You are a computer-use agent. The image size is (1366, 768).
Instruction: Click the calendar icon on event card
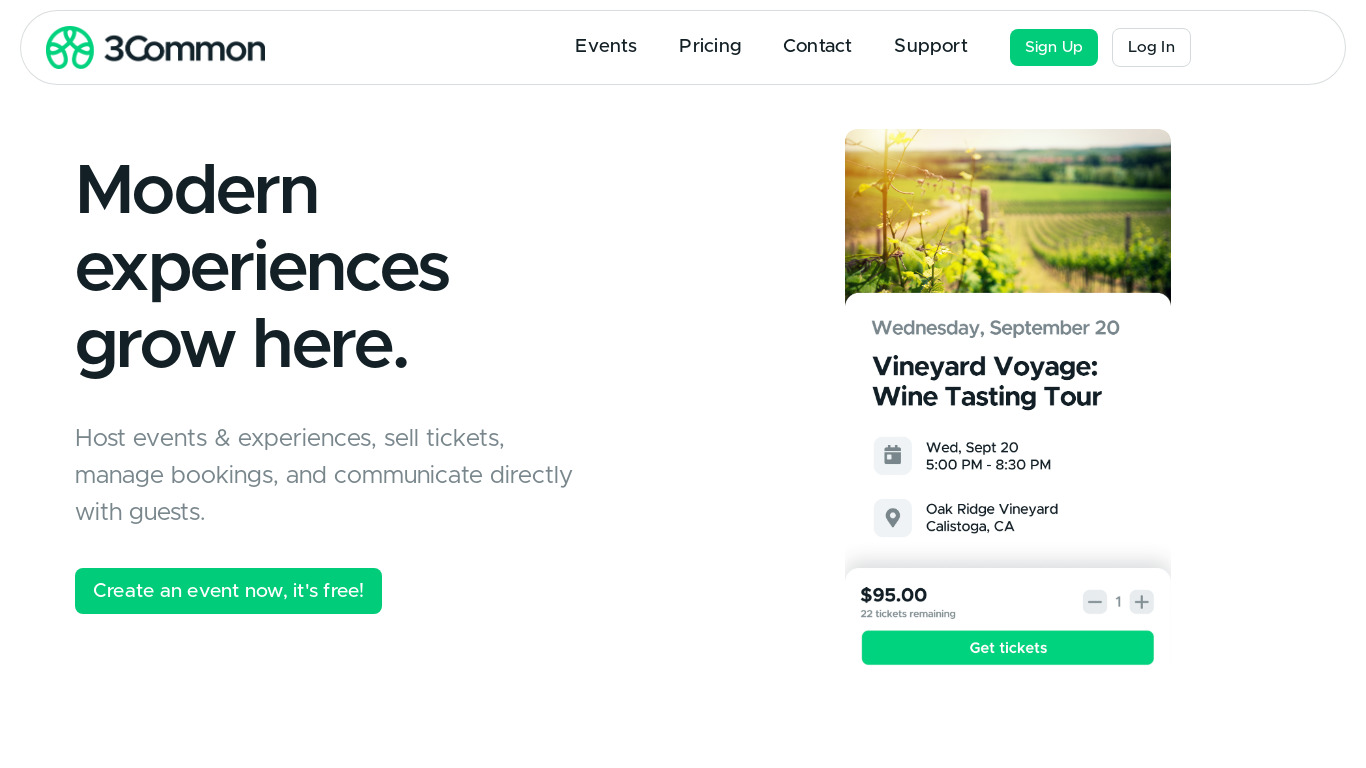click(892, 455)
